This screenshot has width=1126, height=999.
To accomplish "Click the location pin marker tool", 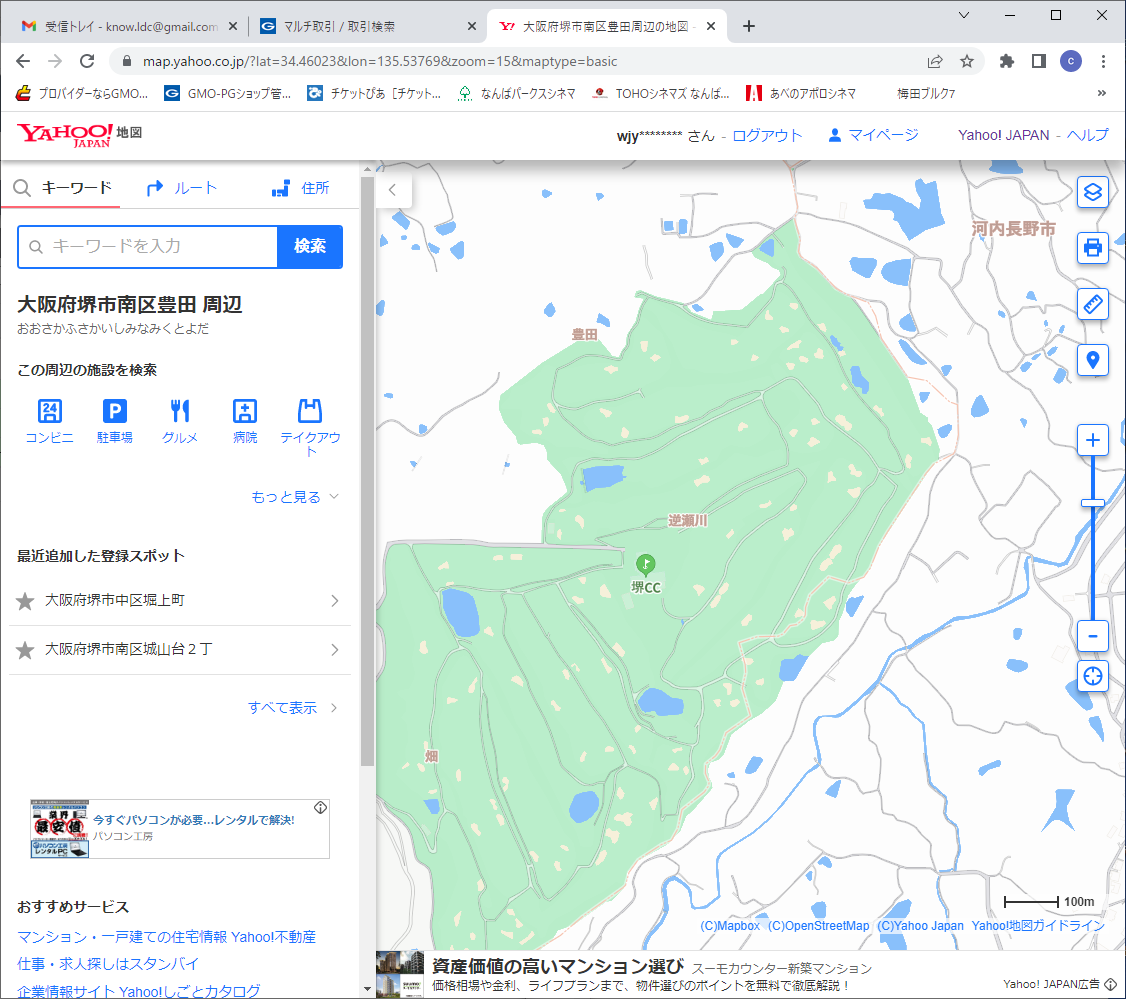I will (1093, 359).
